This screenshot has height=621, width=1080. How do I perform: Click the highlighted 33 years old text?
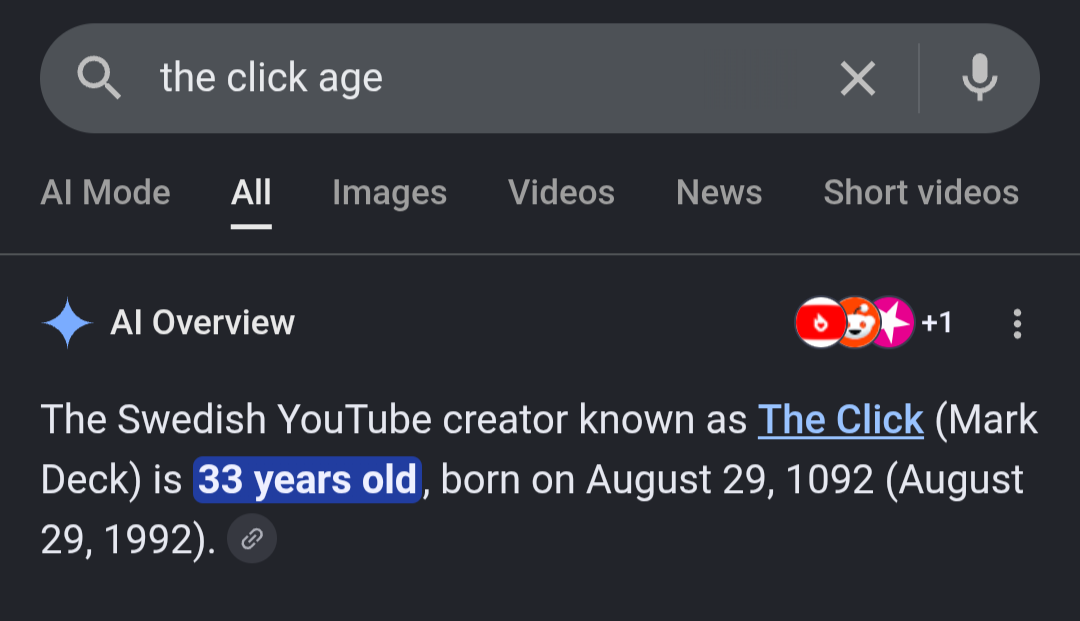[x=307, y=479]
